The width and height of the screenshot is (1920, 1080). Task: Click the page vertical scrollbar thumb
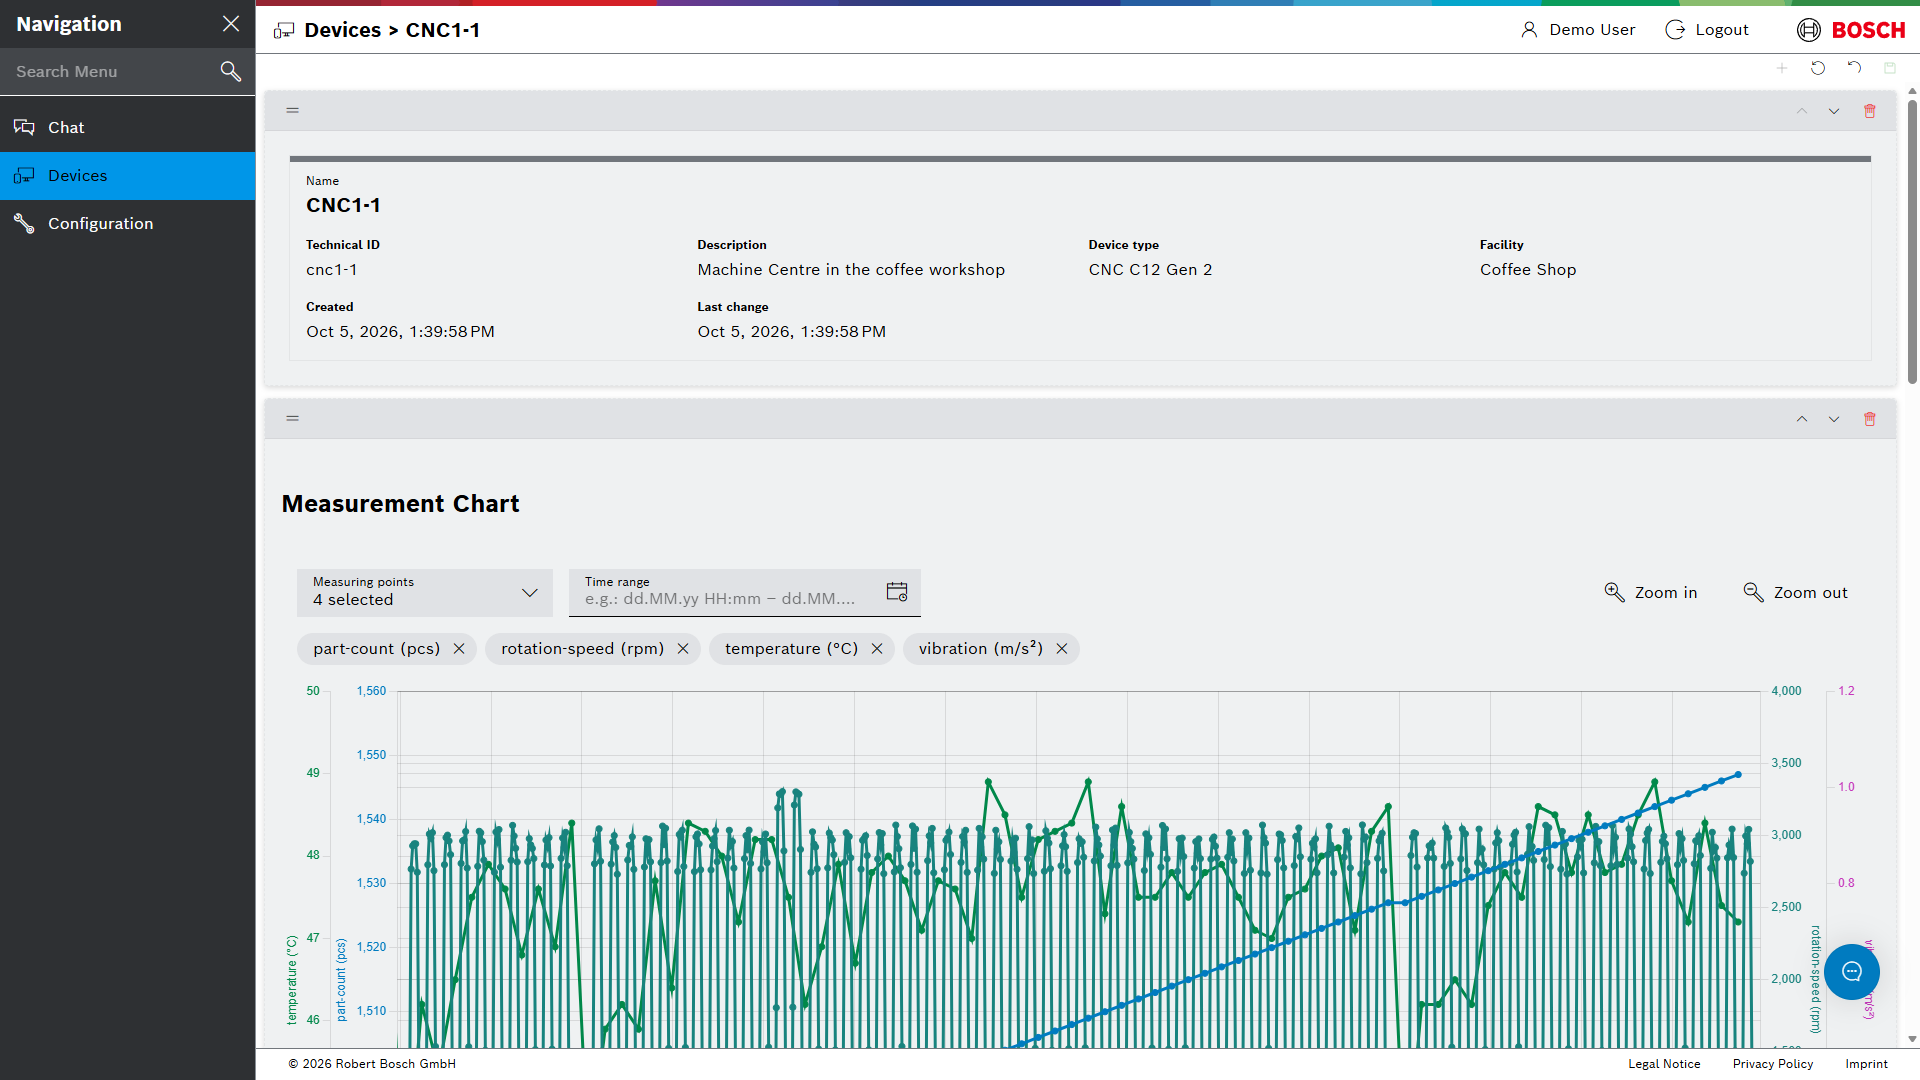(x=1912, y=240)
